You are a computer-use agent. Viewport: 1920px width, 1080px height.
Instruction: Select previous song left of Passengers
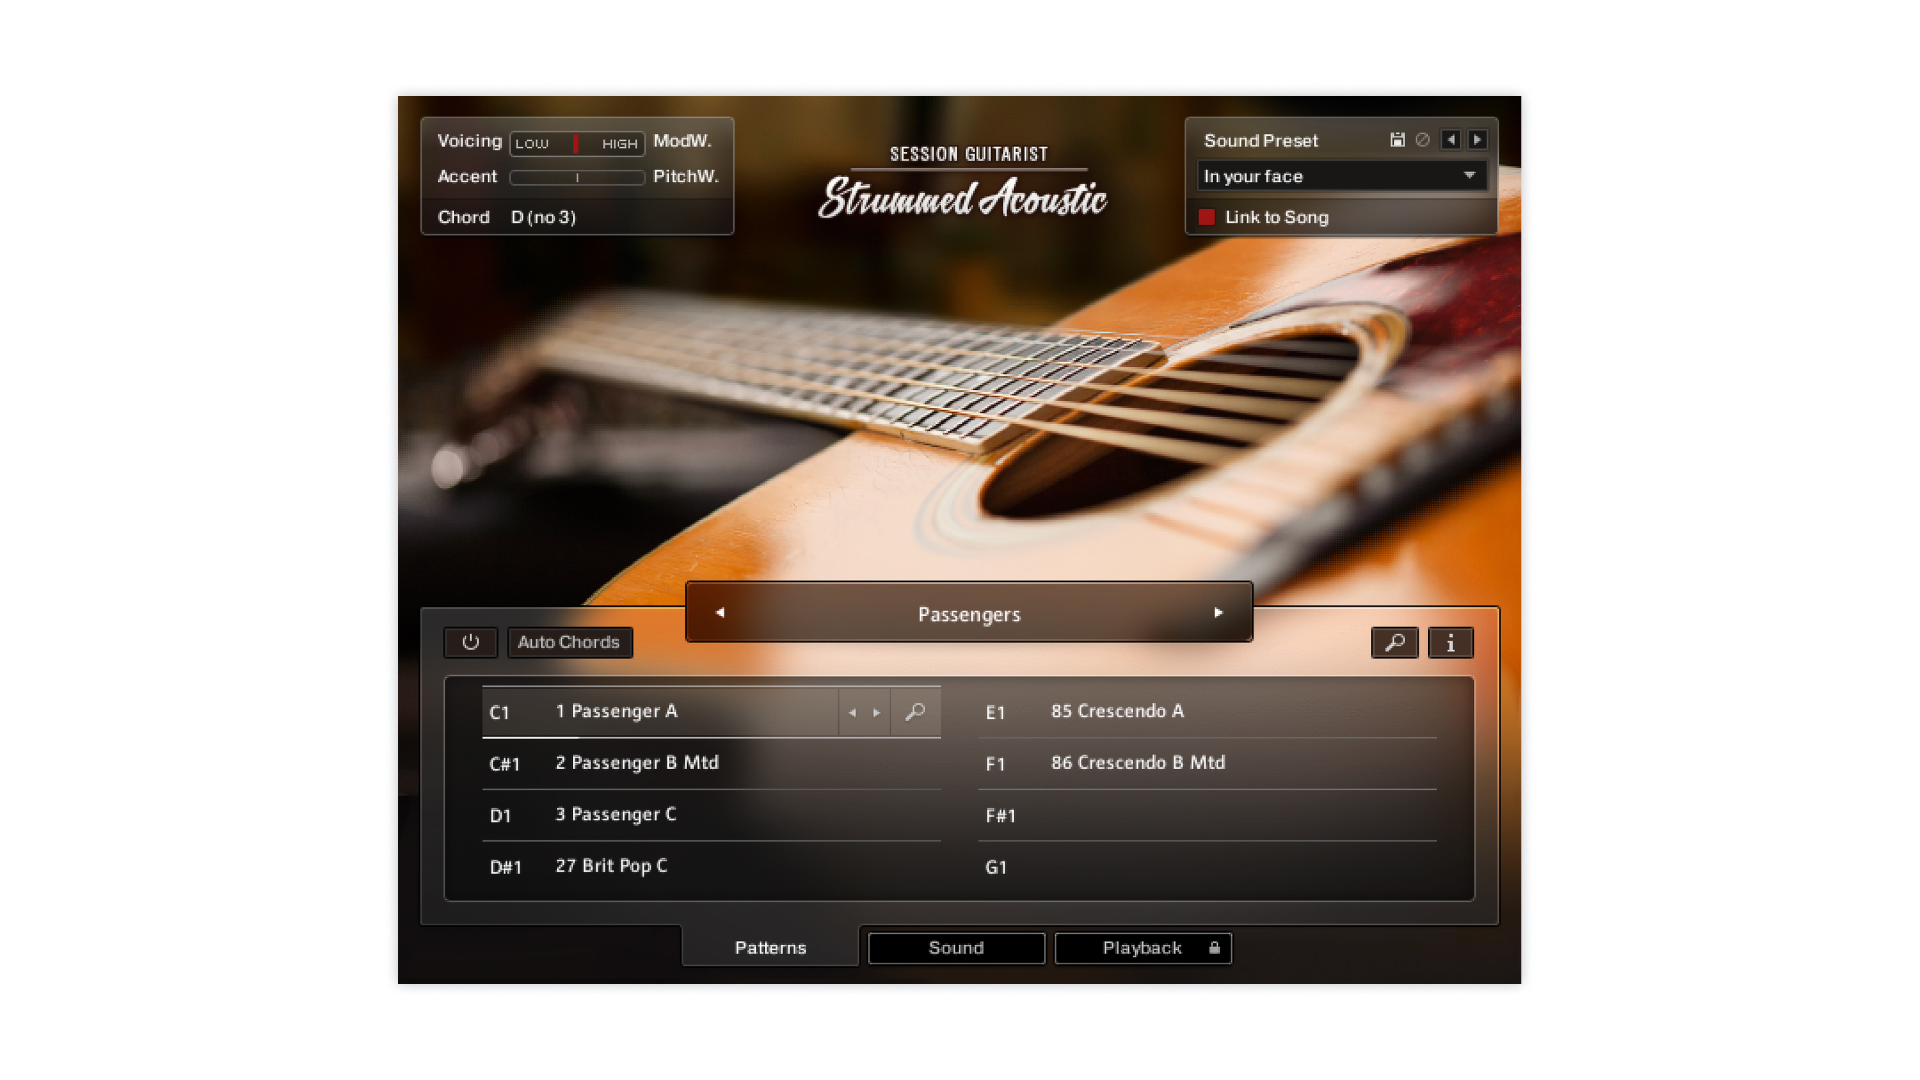point(720,613)
